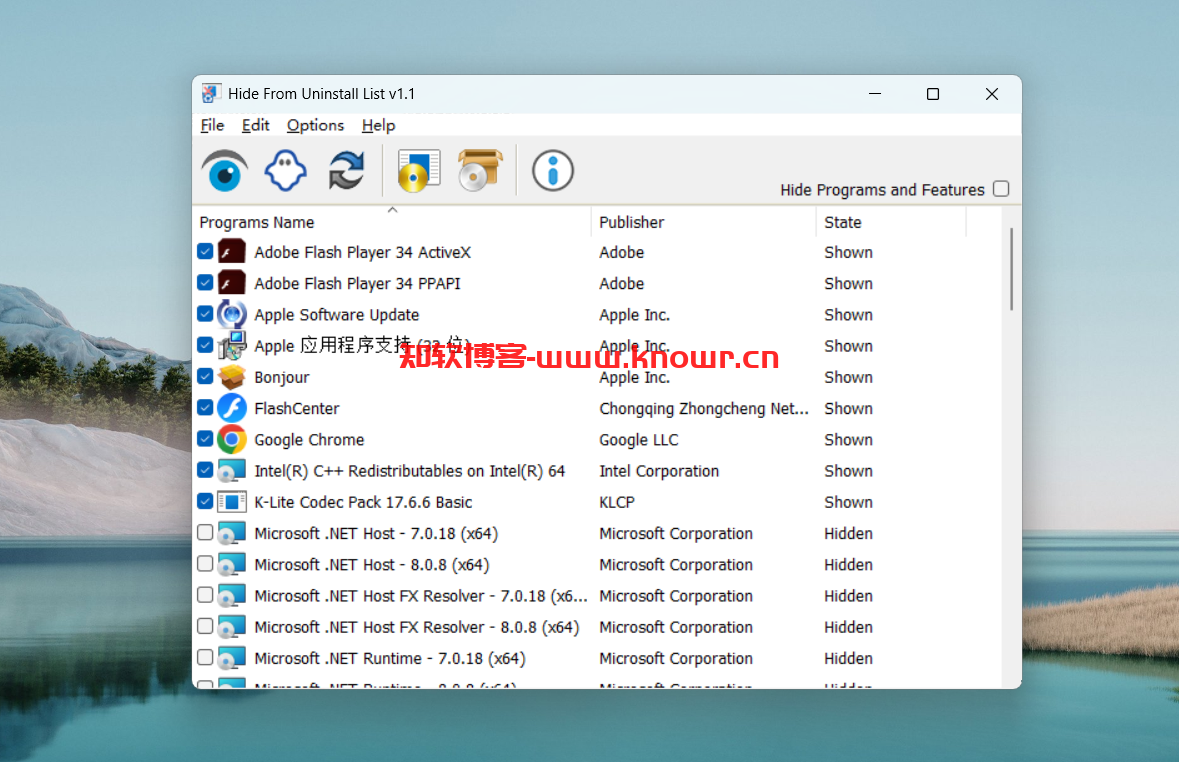This screenshot has height=762, width=1179.
Task: Select the FlashCenter program name
Action: click(297, 408)
